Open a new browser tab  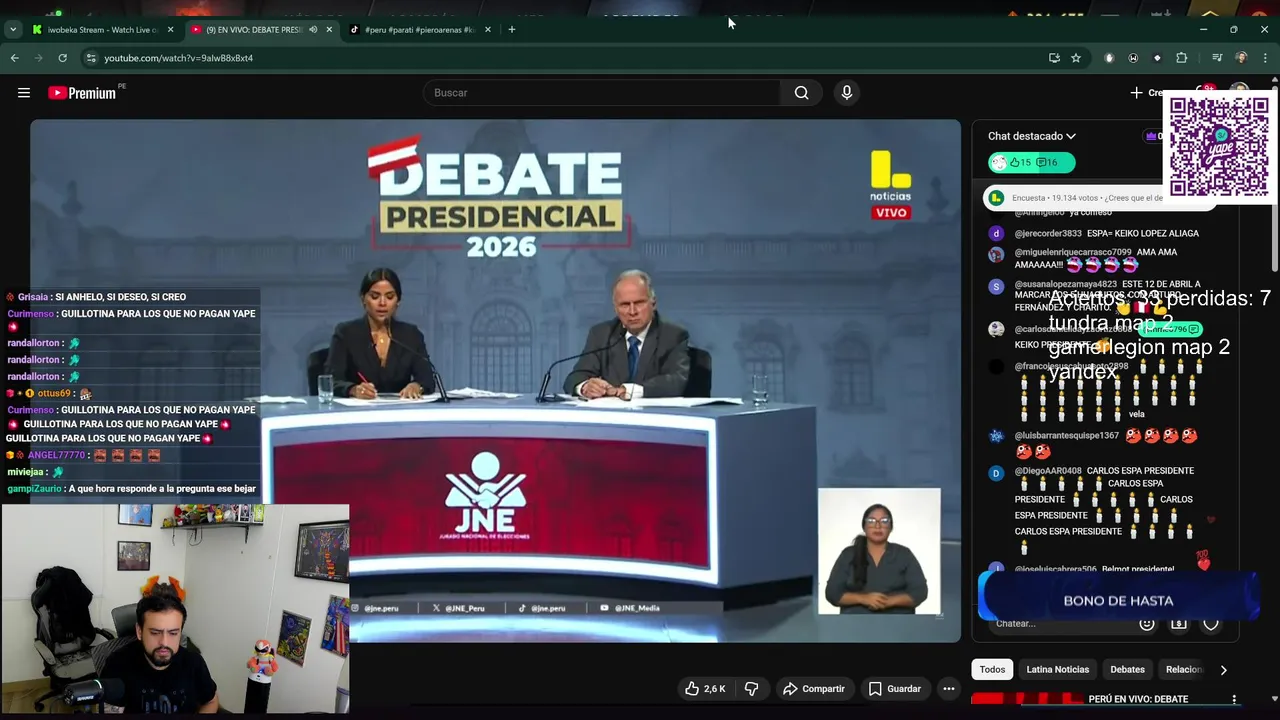(512, 30)
